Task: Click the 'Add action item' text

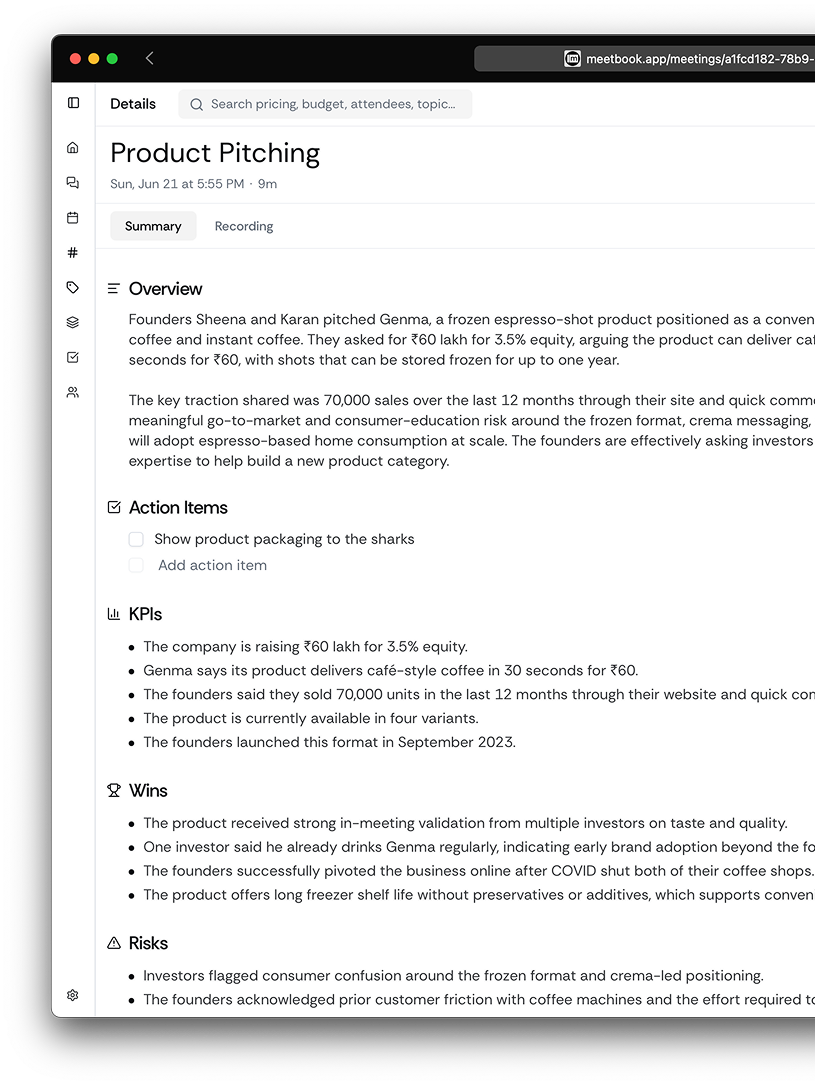Action: click(212, 565)
